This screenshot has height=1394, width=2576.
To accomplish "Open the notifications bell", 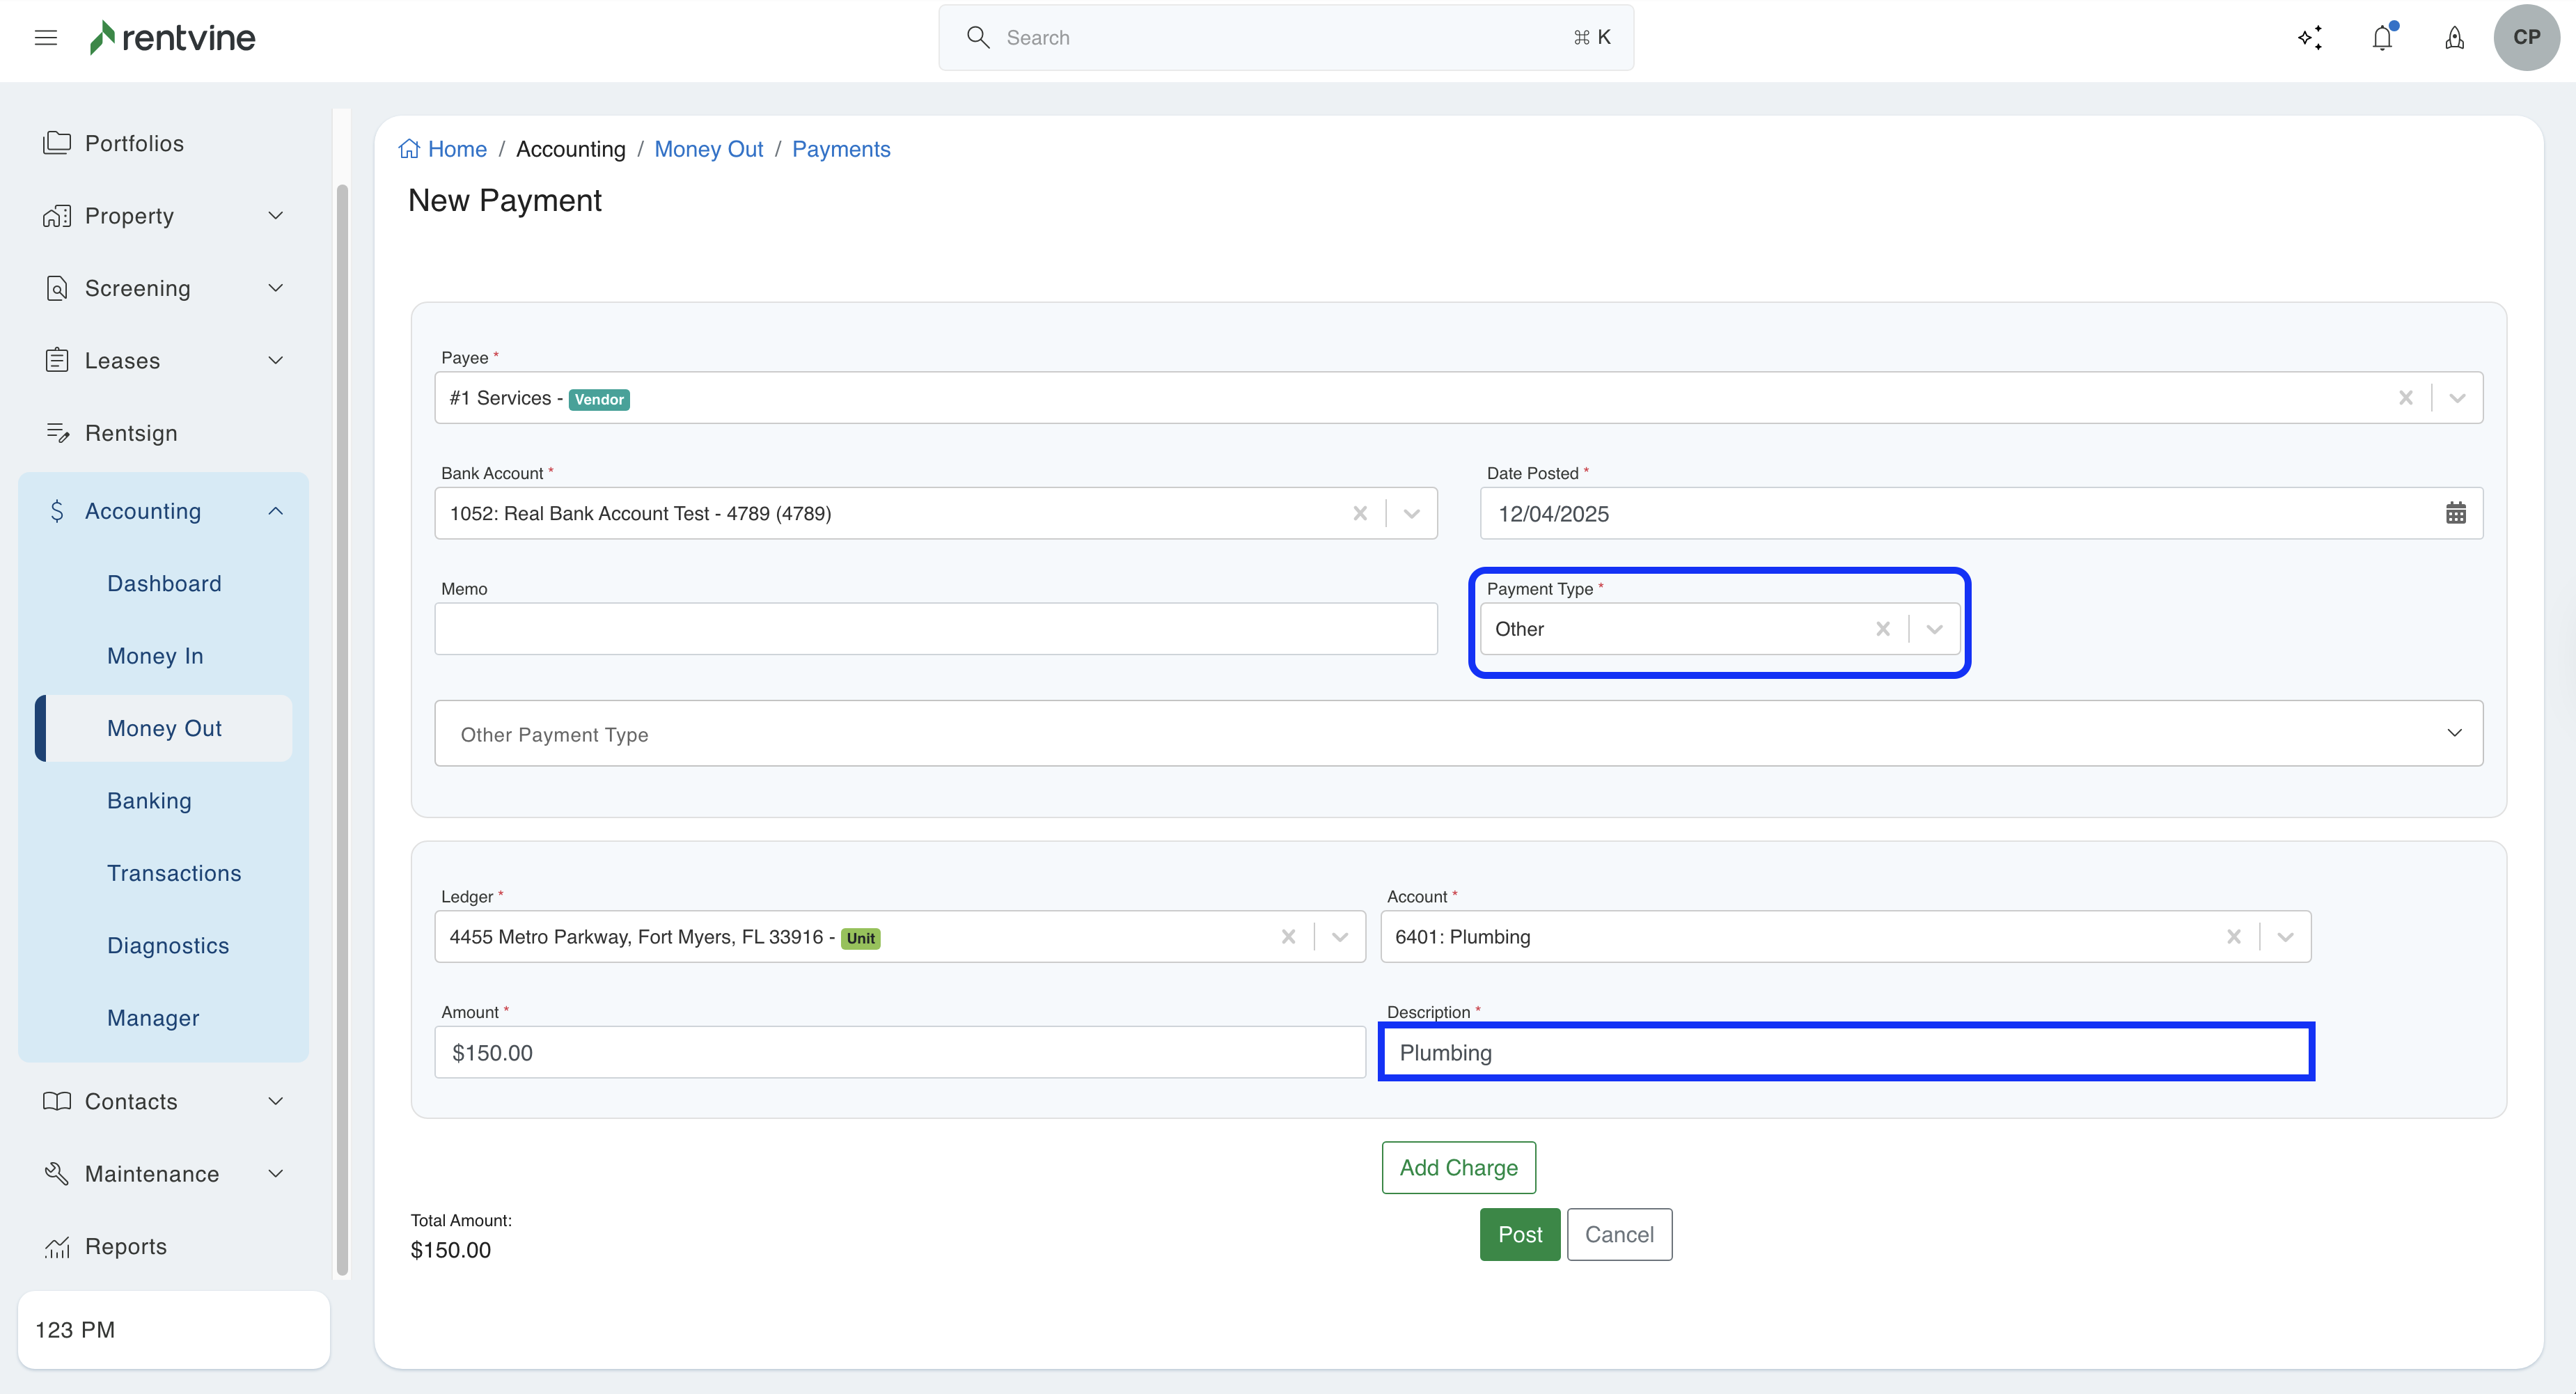I will point(2382,38).
